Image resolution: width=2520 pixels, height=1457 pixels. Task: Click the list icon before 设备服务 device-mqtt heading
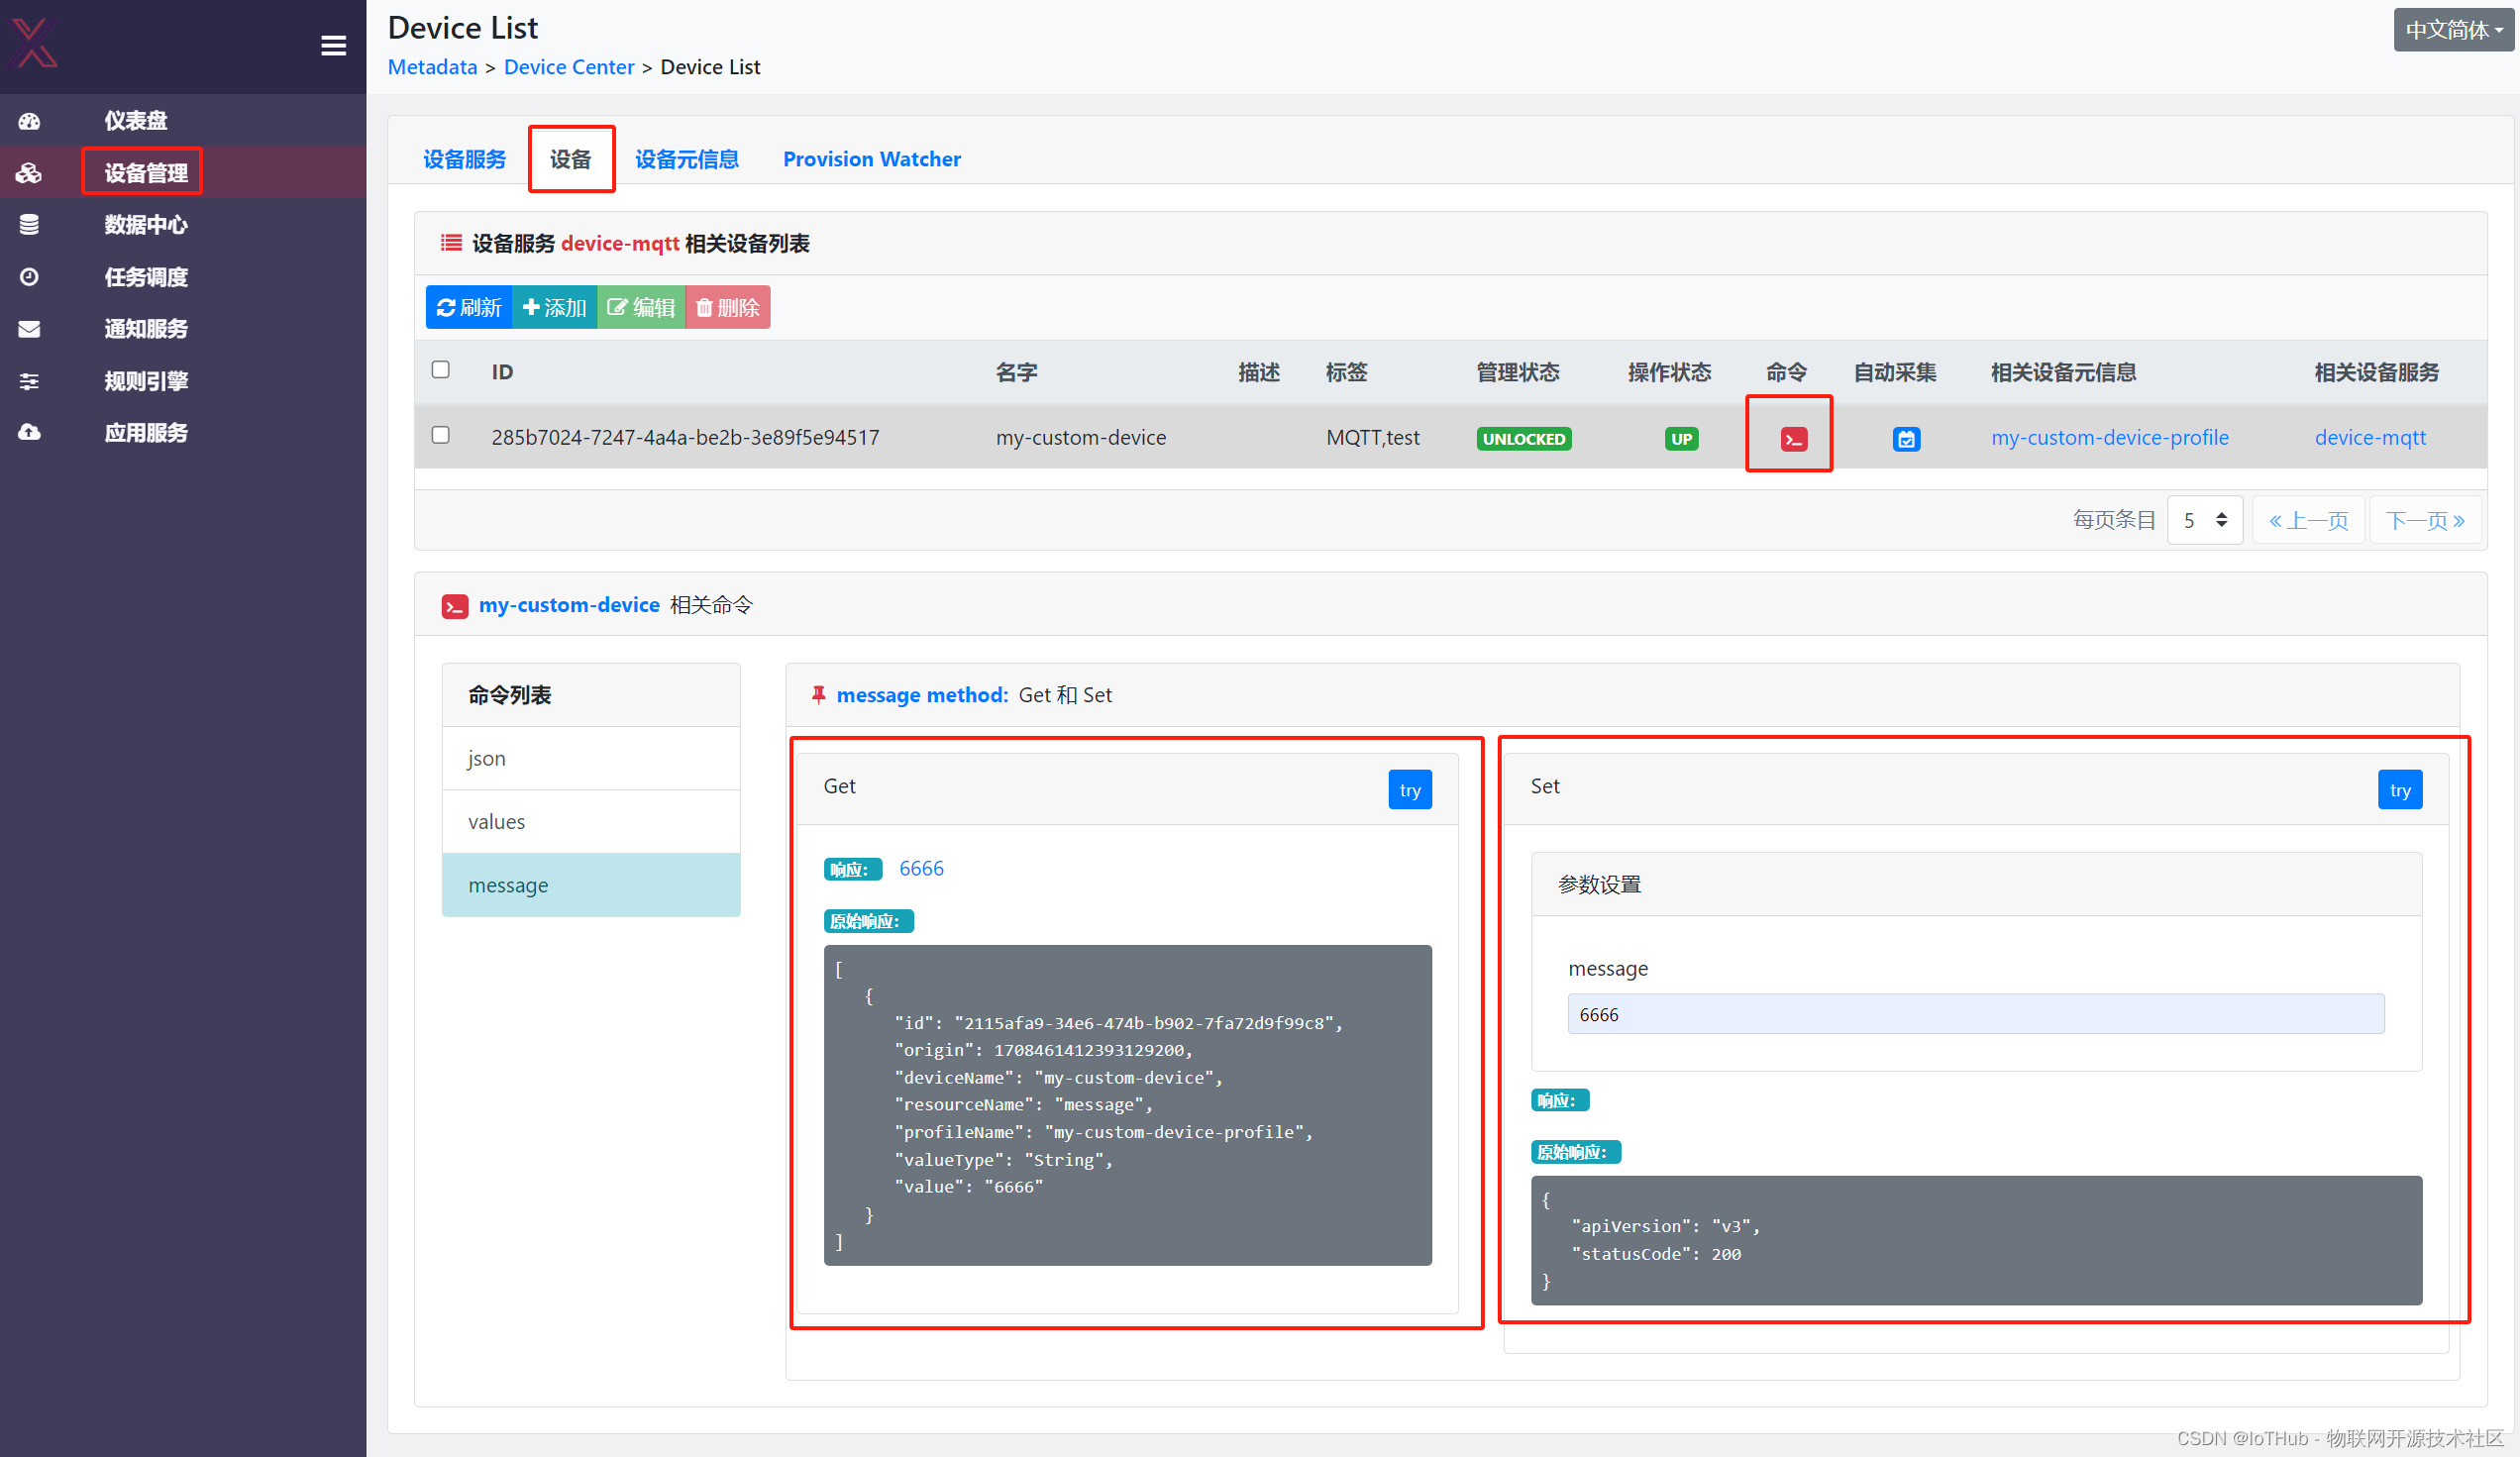451,243
